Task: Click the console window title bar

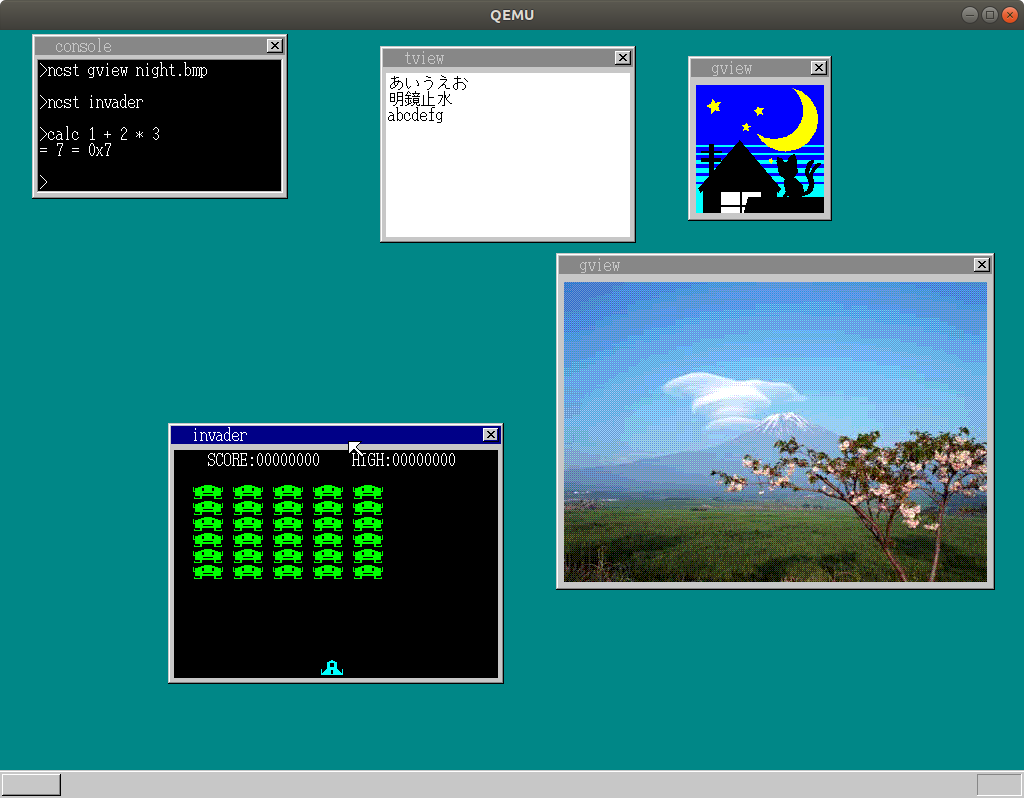Action: point(160,46)
